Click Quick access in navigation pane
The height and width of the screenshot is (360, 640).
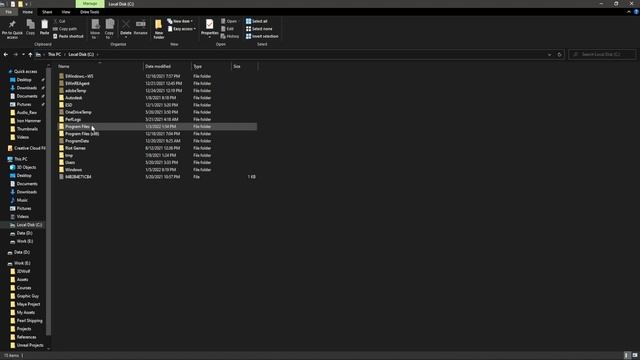point(25,71)
